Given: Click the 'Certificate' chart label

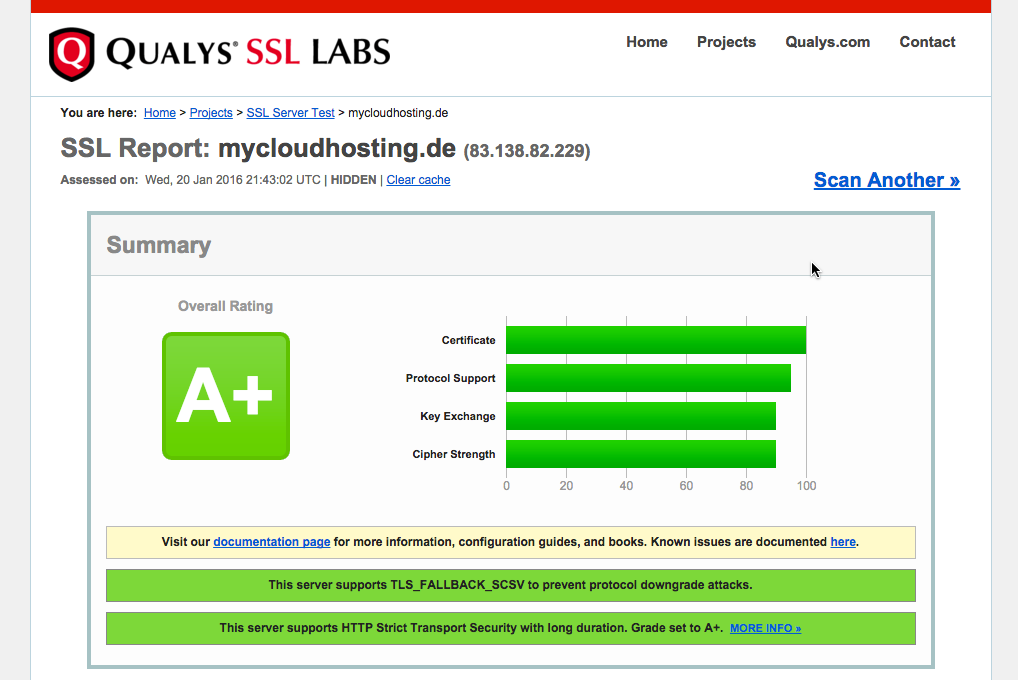Looking at the screenshot, I should [x=468, y=340].
